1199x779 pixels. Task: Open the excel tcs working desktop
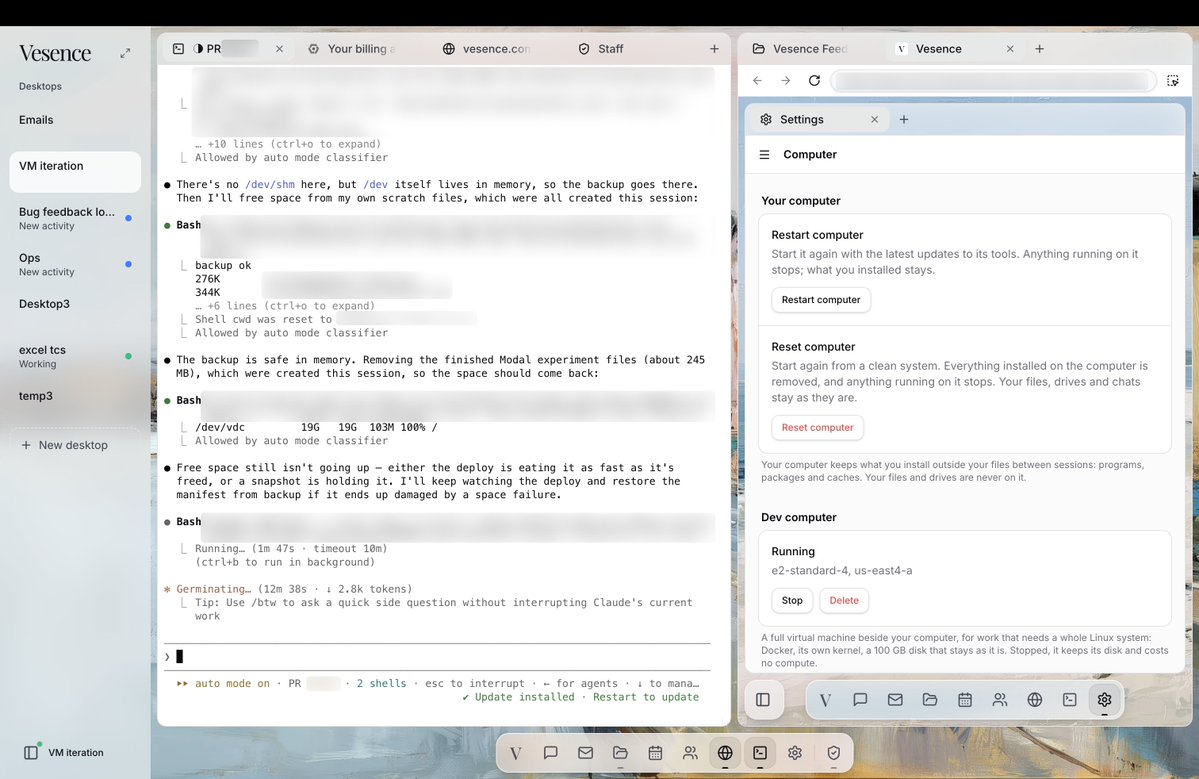coord(75,356)
